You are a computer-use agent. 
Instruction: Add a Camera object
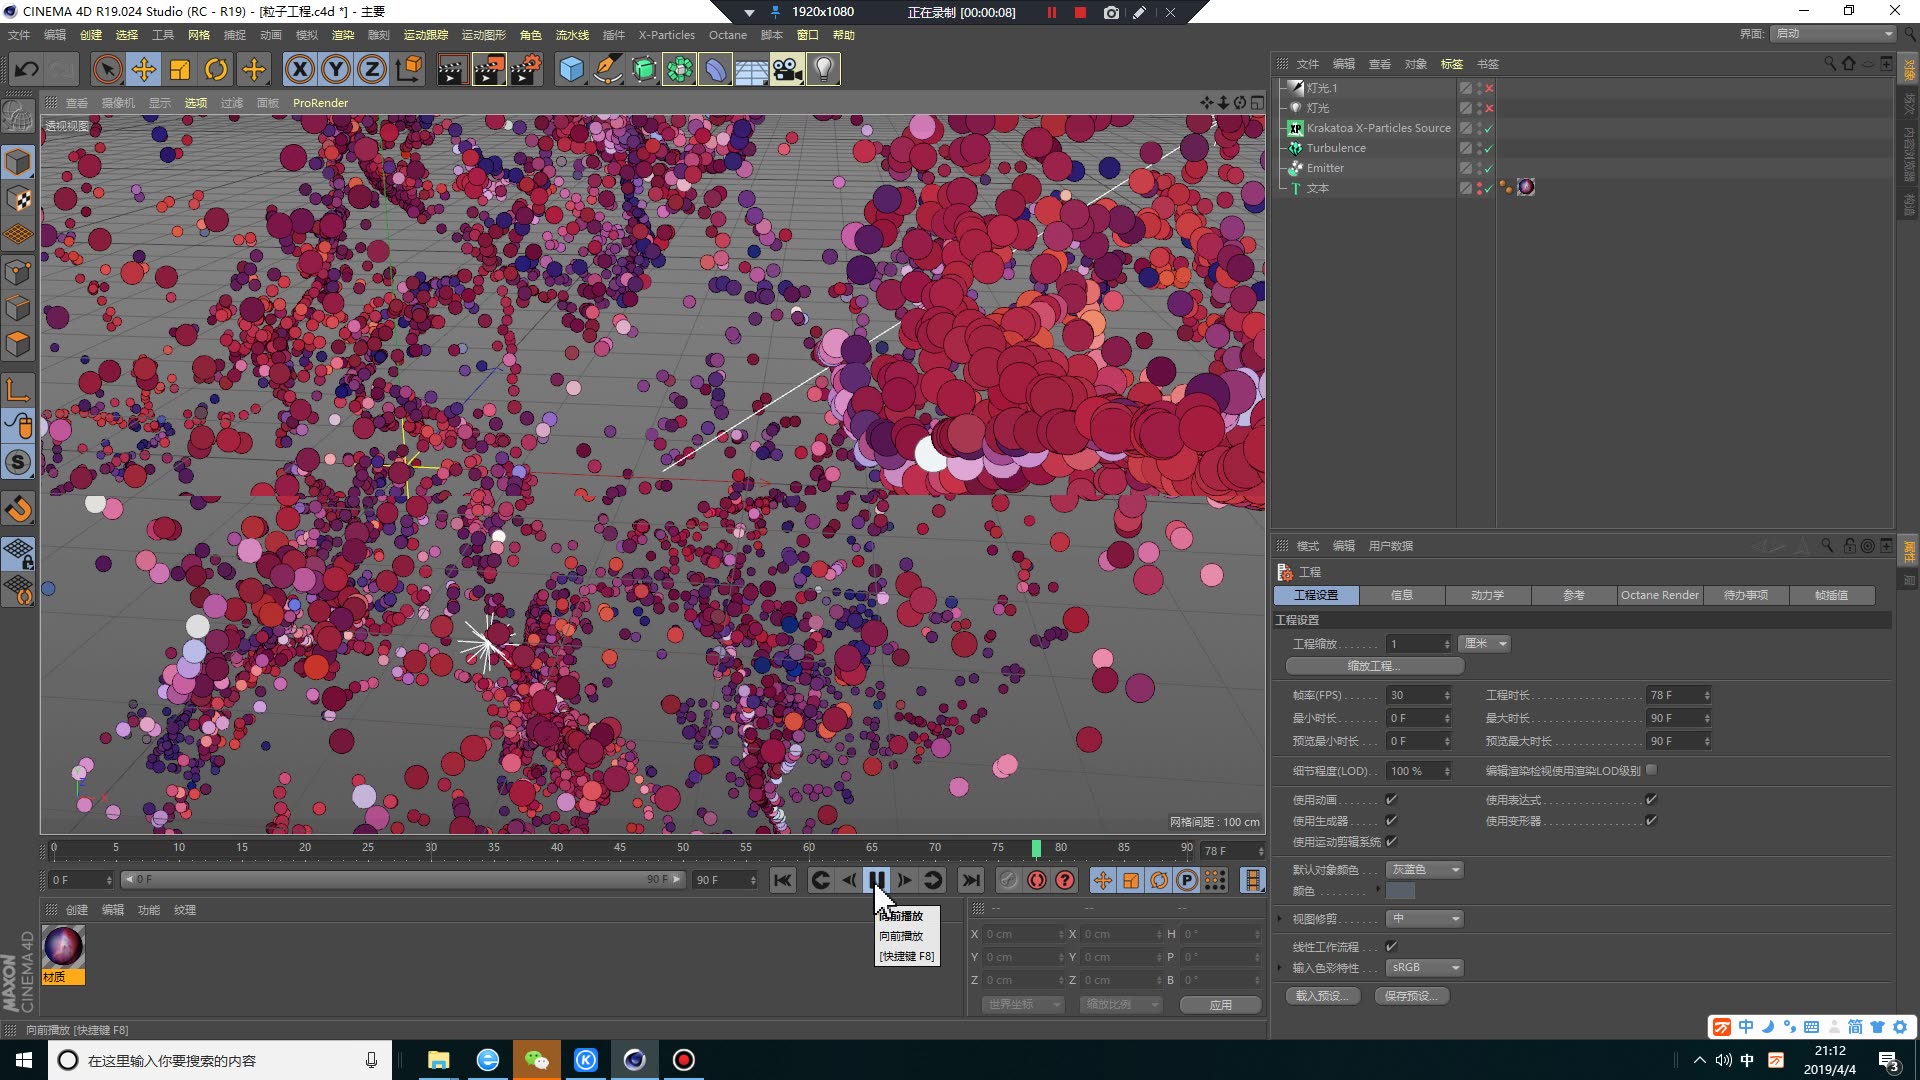(787, 69)
